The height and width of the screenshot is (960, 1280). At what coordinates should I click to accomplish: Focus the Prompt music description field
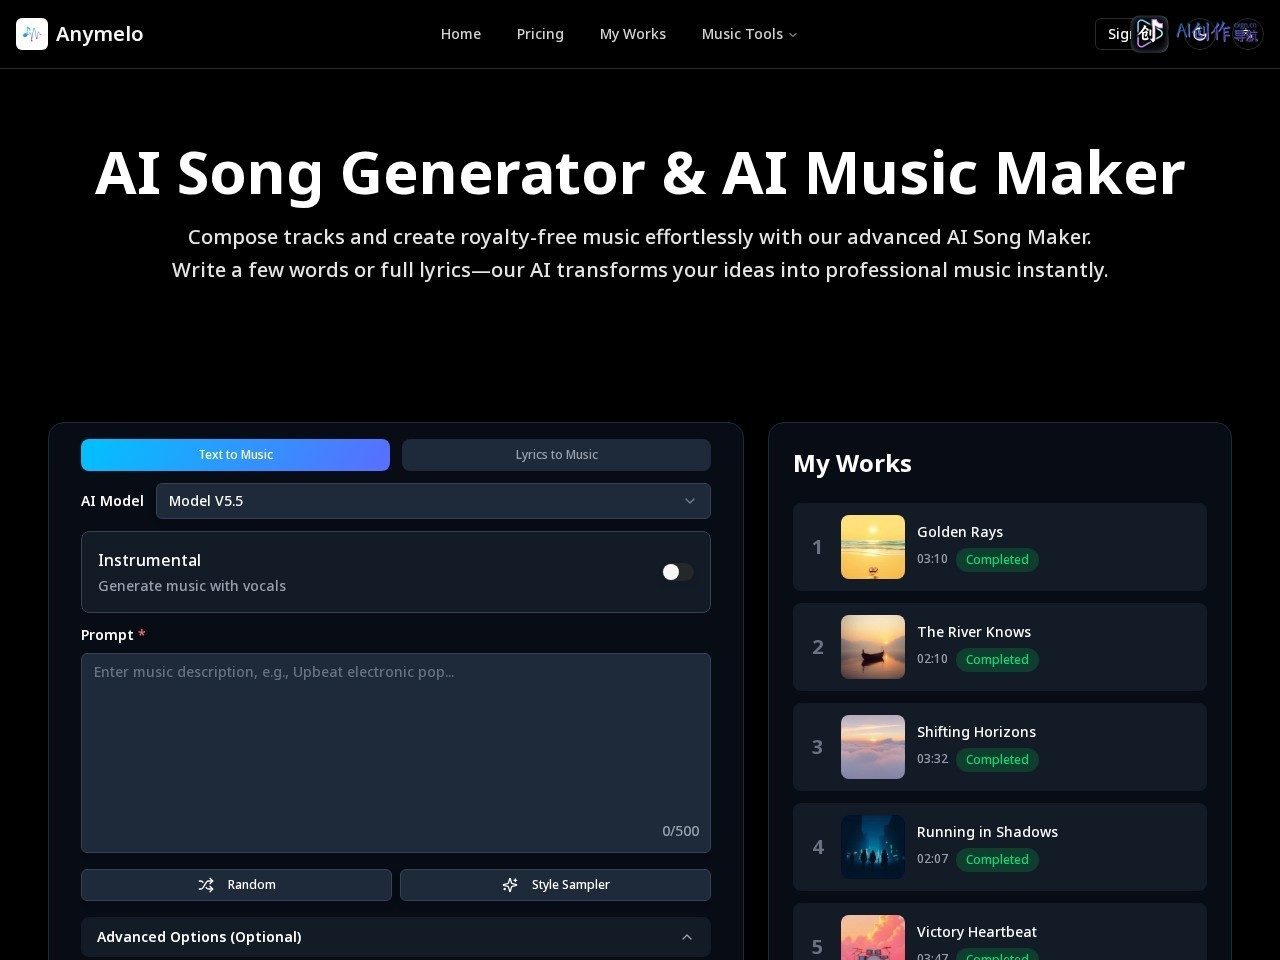tap(396, 753)
